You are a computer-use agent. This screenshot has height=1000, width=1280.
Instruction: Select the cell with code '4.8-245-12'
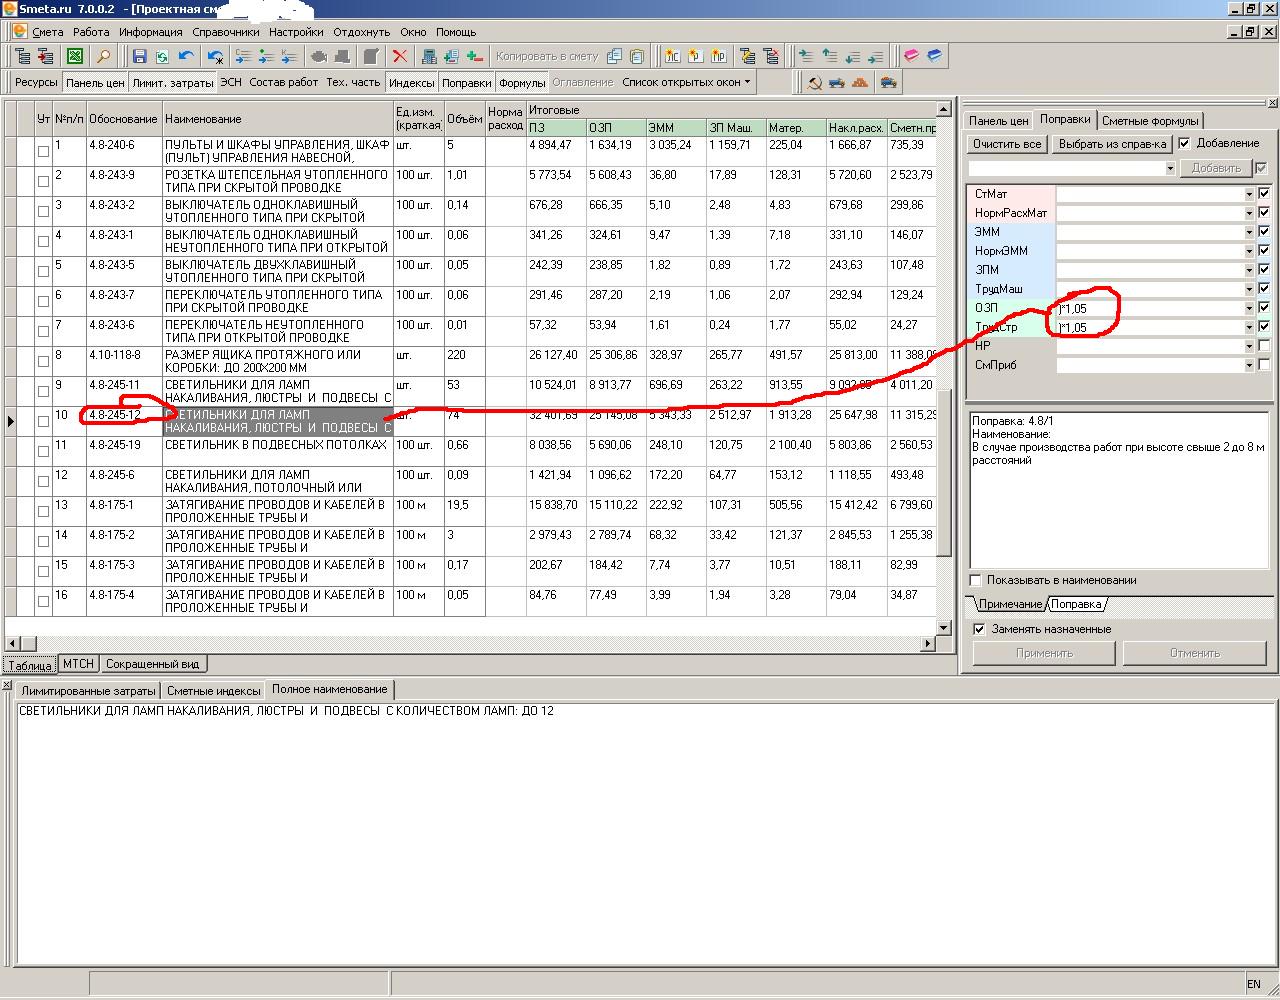124,421
